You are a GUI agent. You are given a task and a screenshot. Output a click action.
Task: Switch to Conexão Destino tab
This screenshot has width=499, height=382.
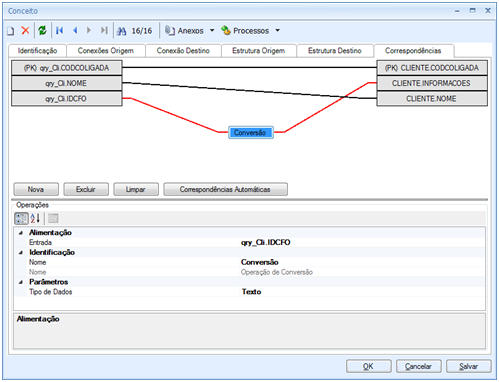(x=183, y=51)
